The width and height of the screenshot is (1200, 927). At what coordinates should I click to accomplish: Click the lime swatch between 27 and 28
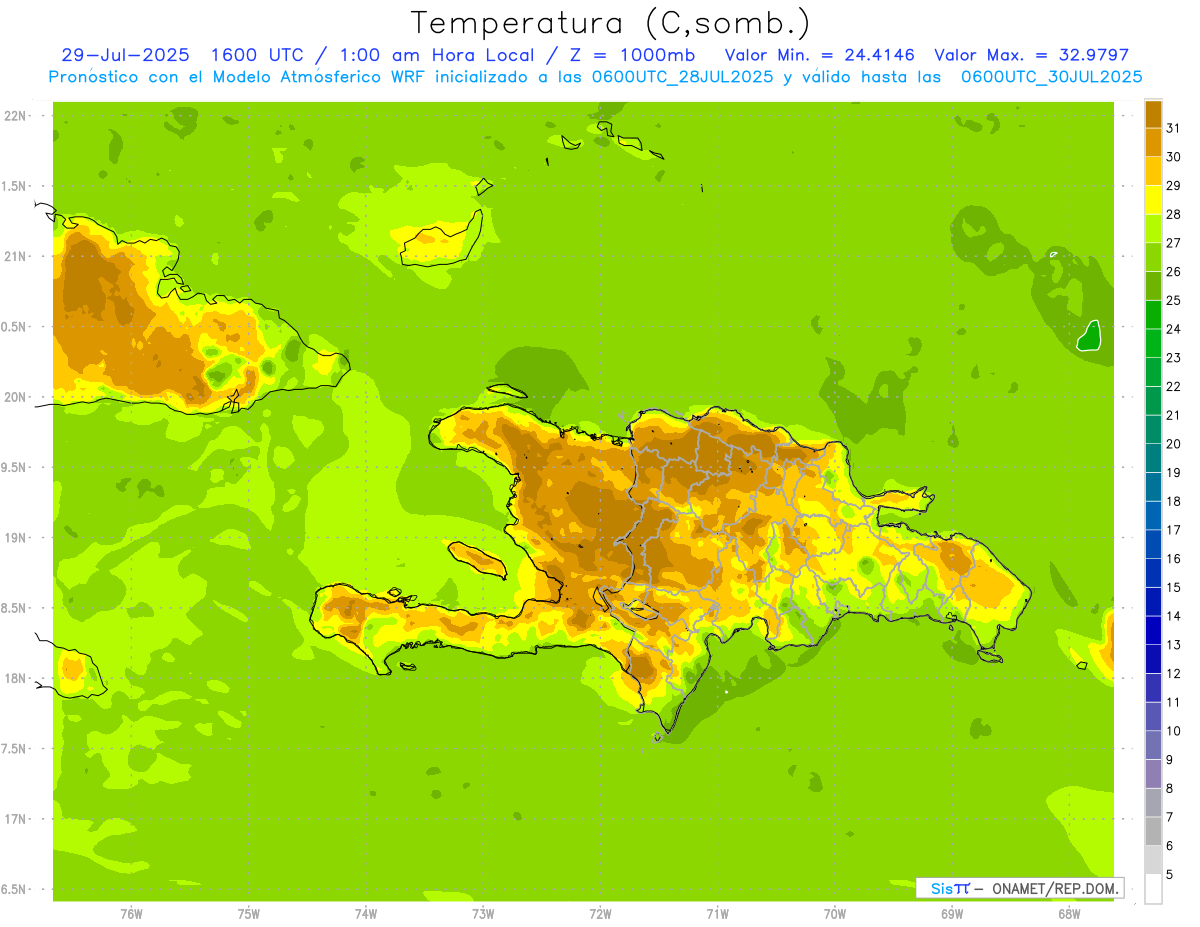[x=1153, y=228]
